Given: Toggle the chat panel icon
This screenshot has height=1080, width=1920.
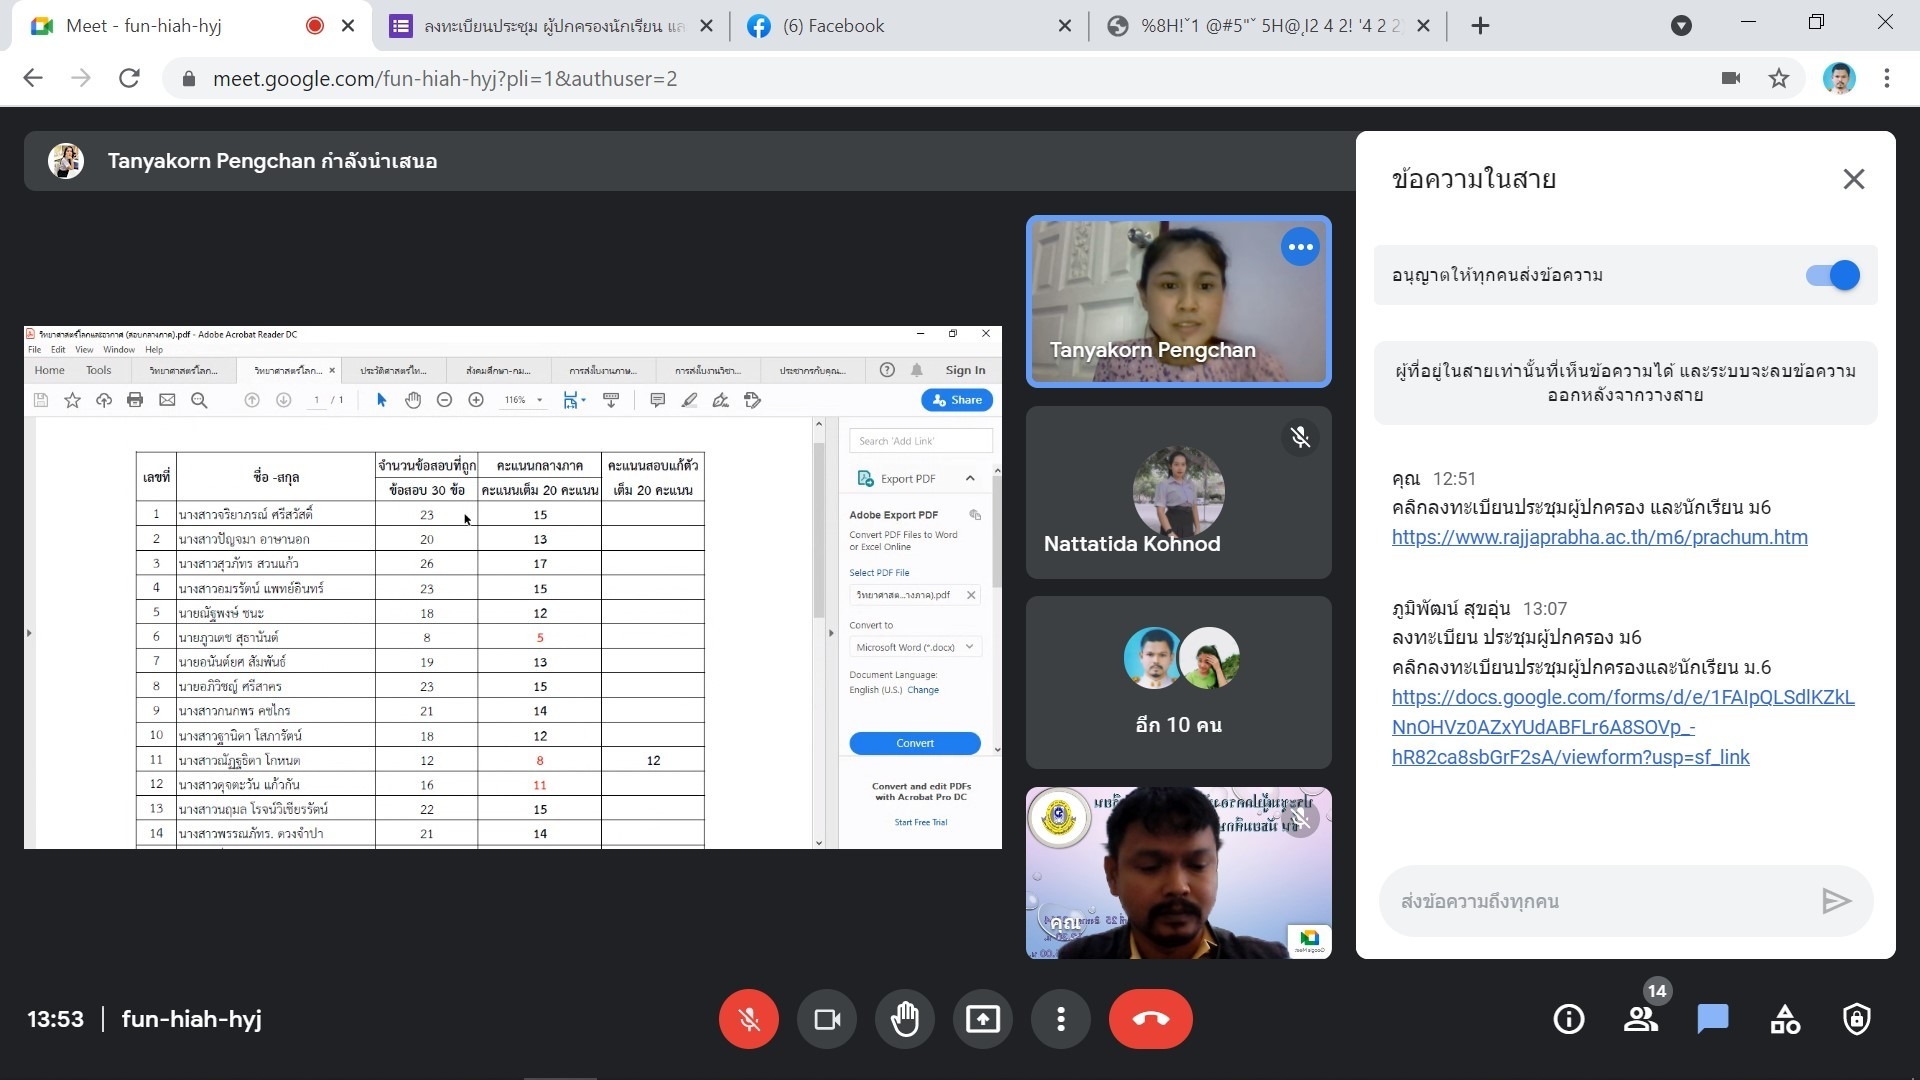Looking at the screenshot, I should point(1713,1019).
